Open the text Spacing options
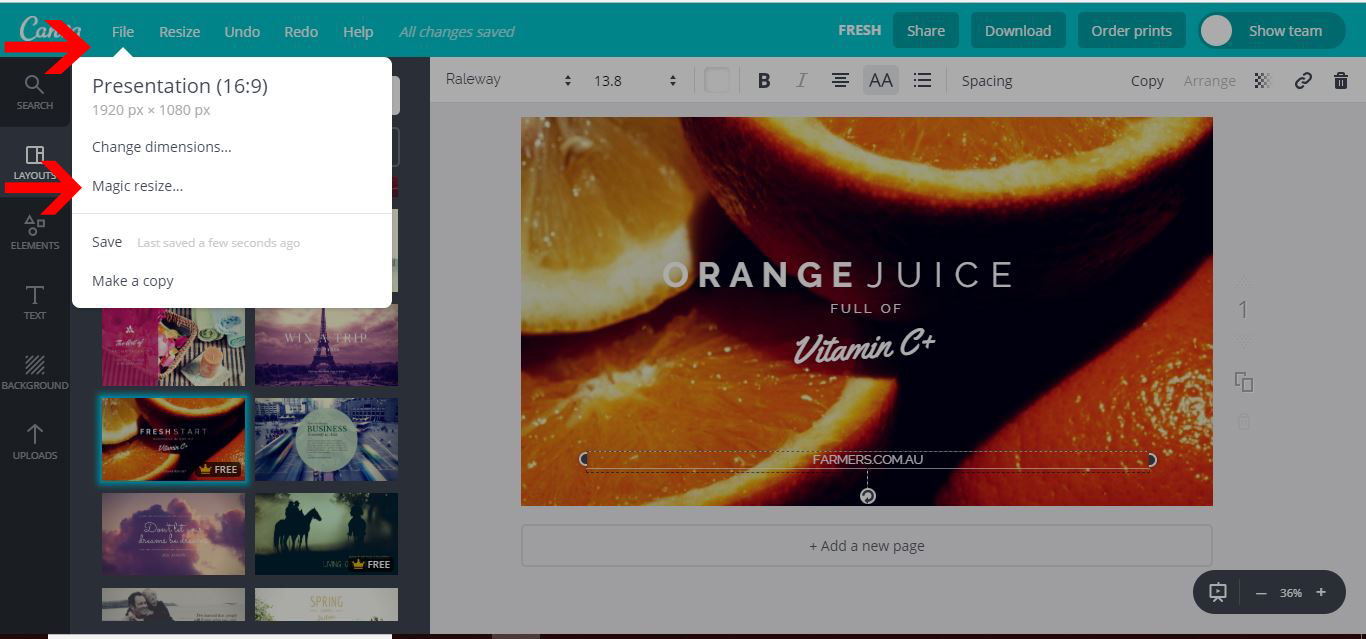Image resolution: width=1366 pixels, height=639 pixels. pos(987,80)
